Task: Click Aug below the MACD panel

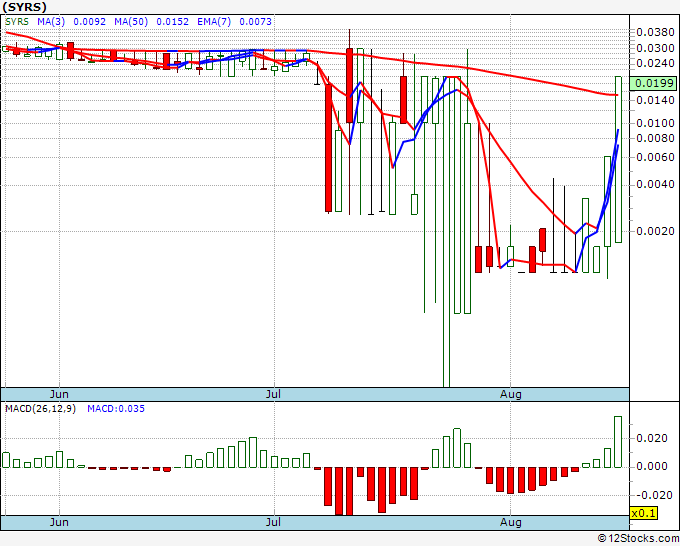Action: (x=510, y=522)
